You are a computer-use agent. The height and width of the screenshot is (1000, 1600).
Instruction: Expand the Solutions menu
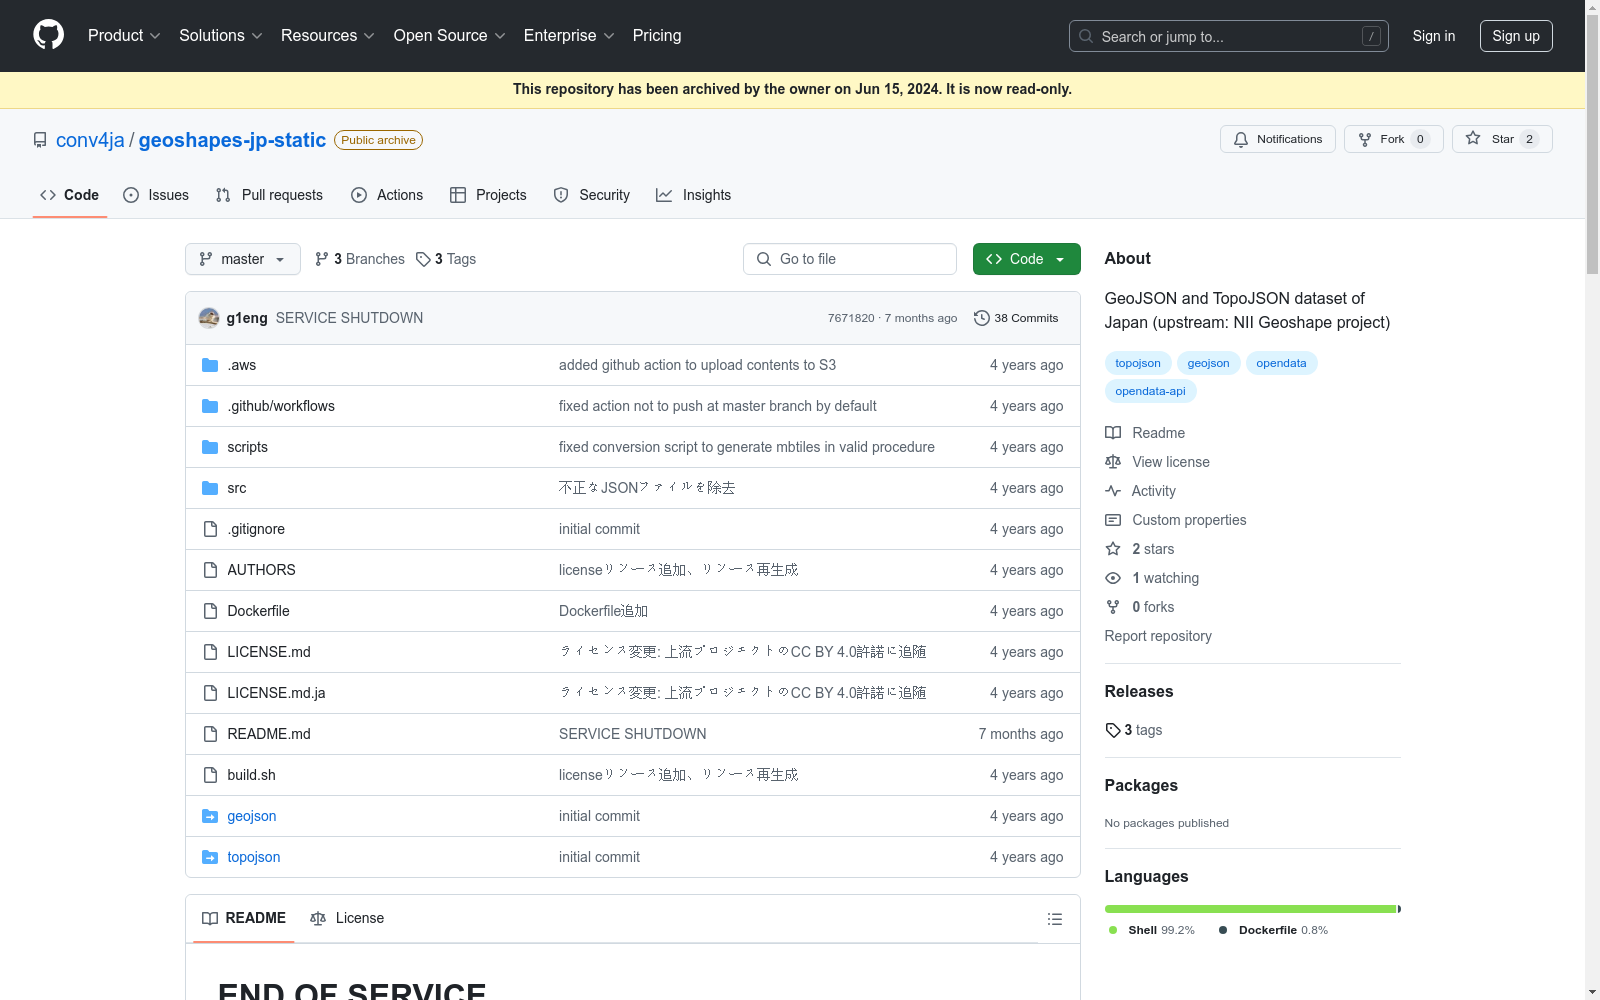pyautogui.click(x=221, y=35)
